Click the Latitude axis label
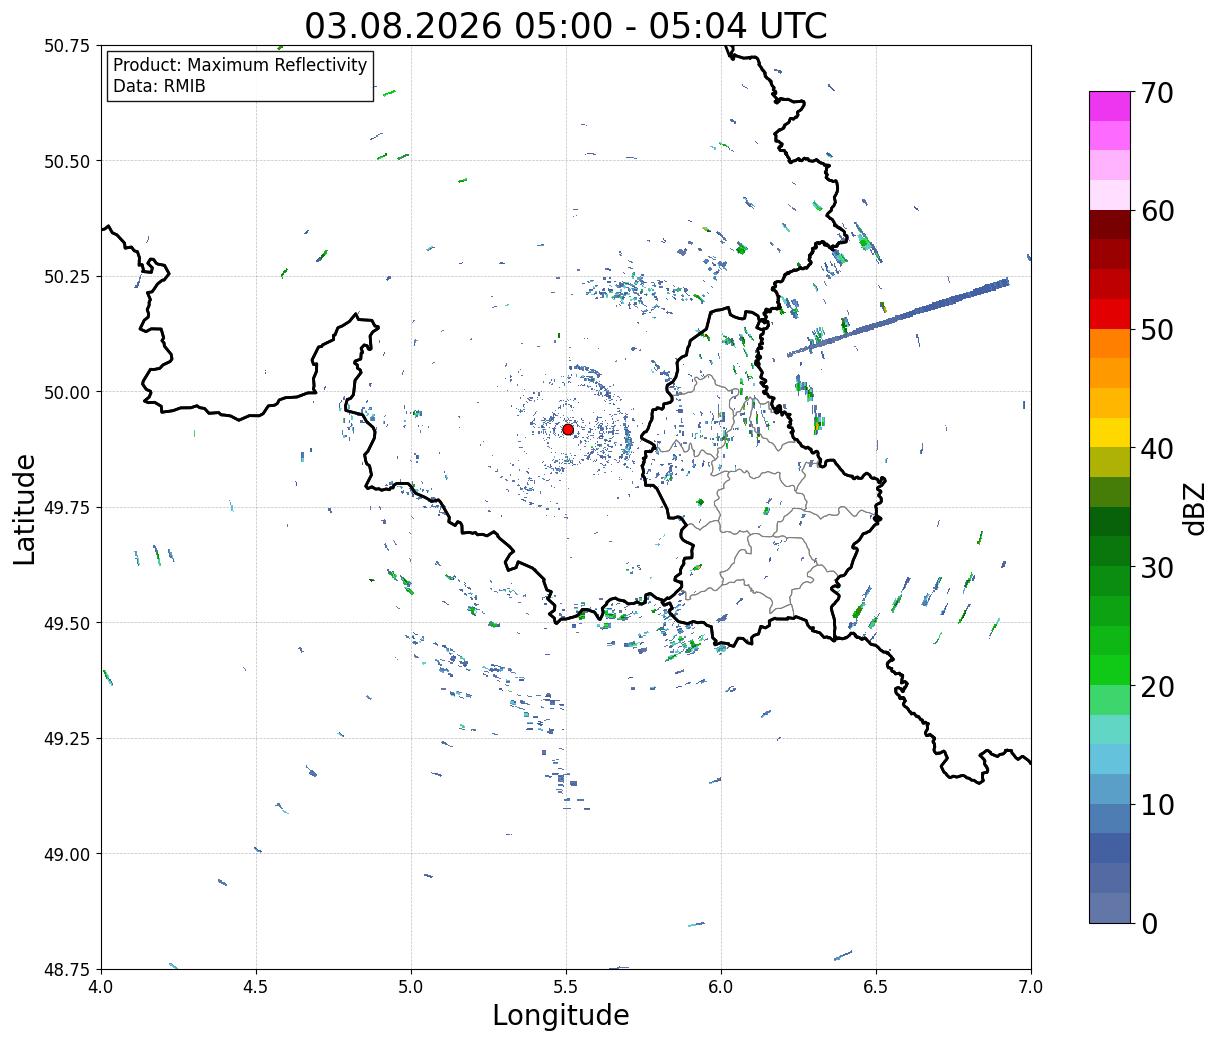Screen dimensions: 1219x1040 [x=25, y=509]
